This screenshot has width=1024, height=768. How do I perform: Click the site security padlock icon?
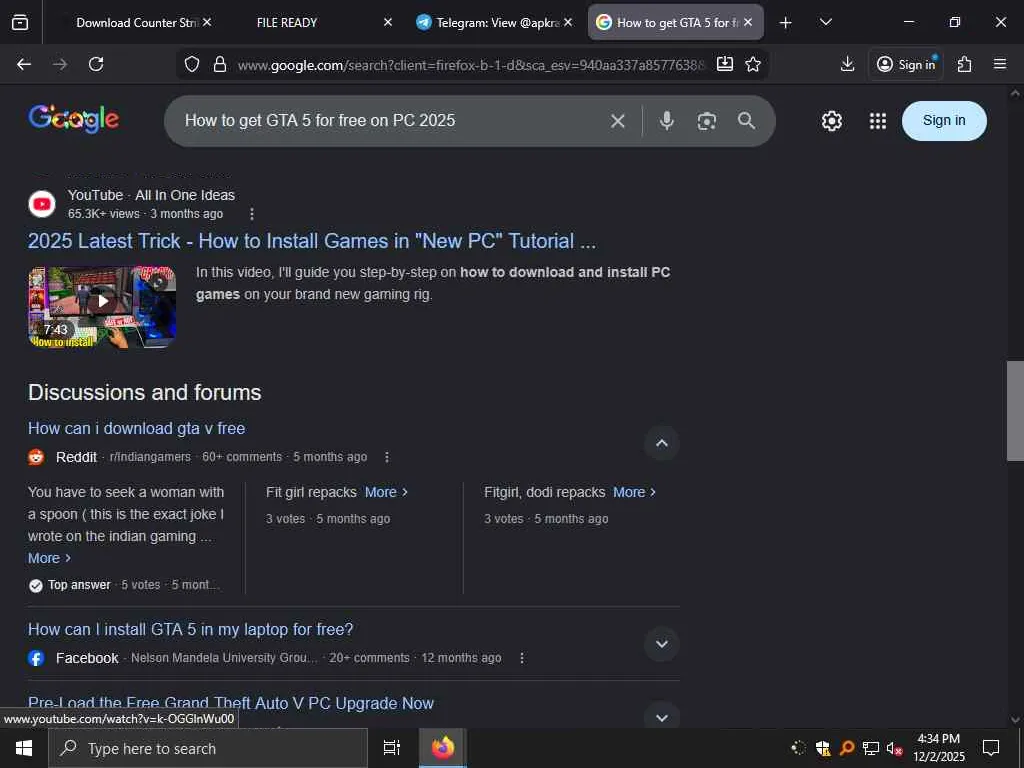click(x=220, y=64)
